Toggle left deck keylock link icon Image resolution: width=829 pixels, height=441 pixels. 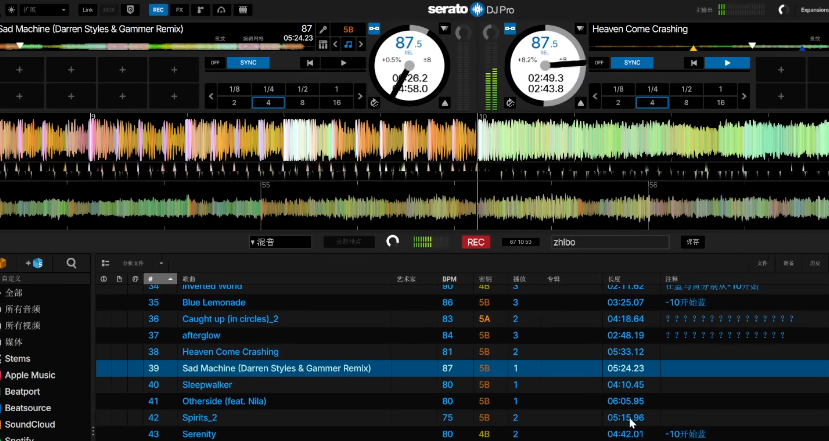click(374, 29)
